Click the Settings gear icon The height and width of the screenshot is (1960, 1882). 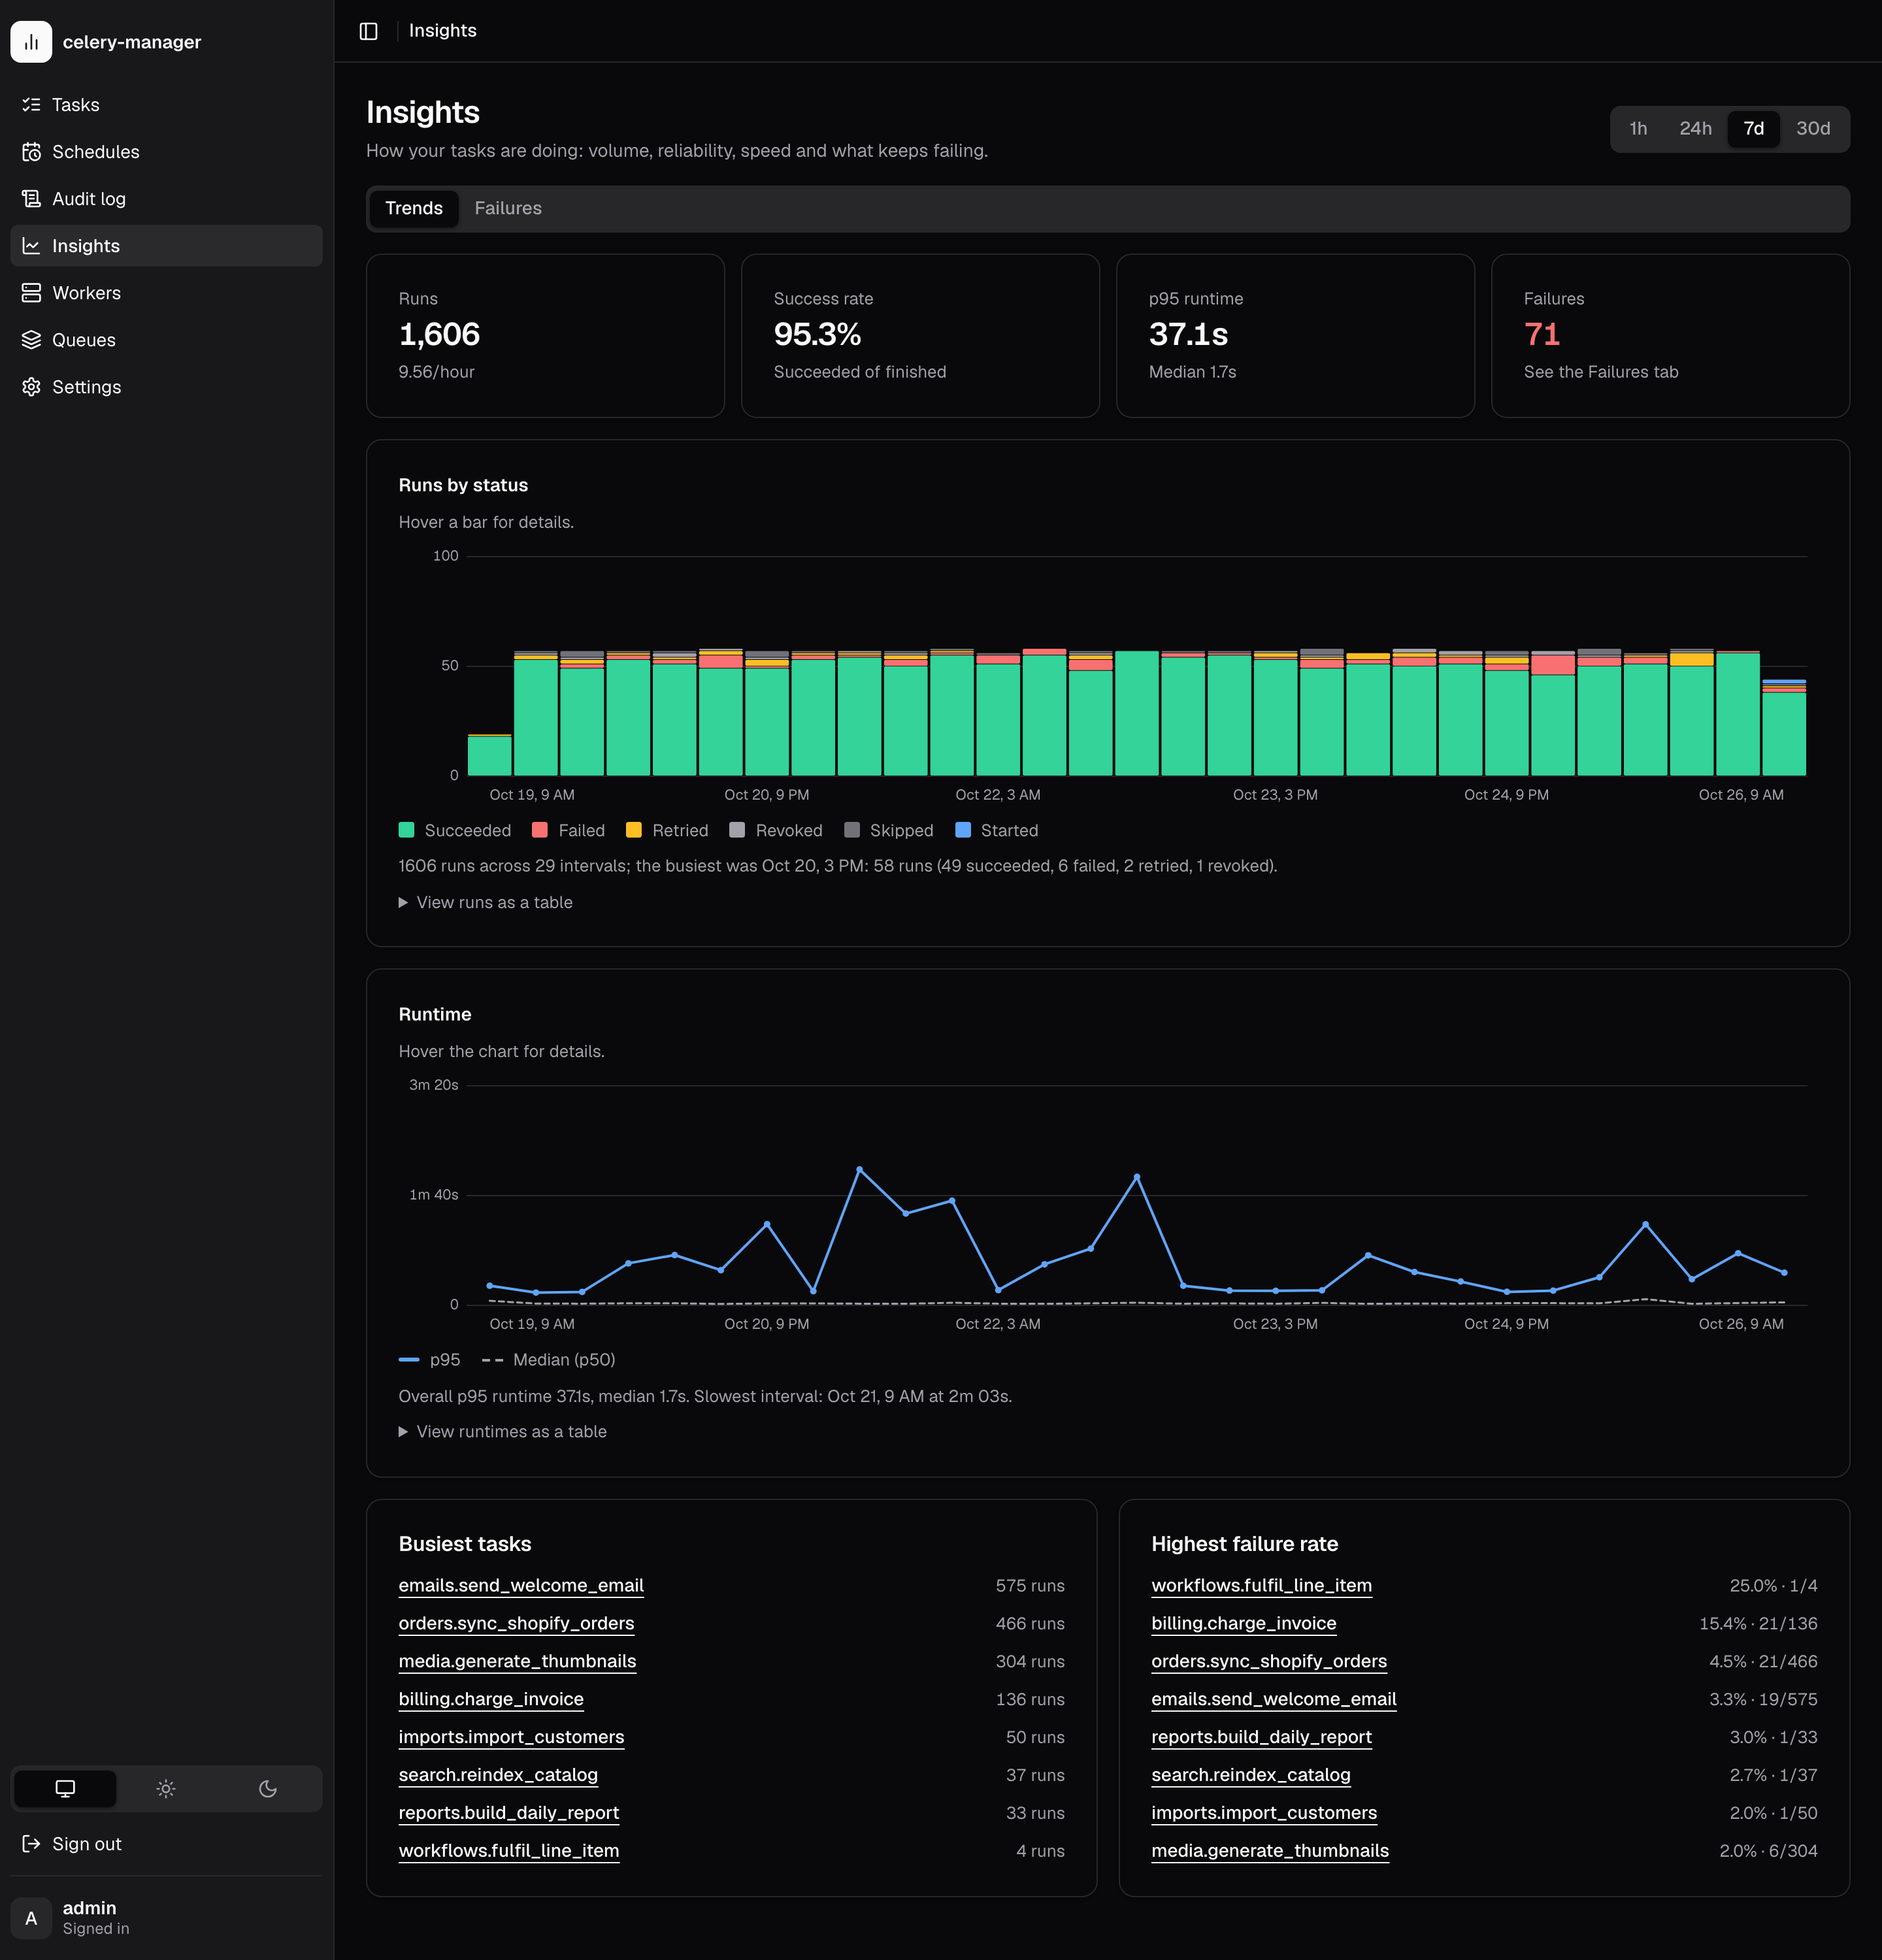(31, 387)
